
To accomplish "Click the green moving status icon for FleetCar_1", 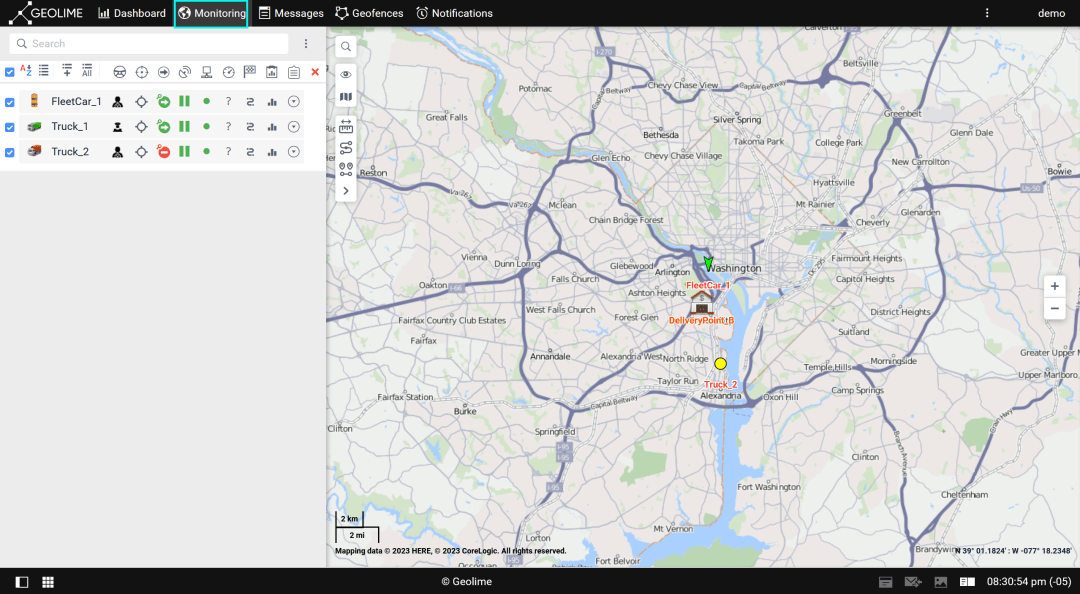I will point(163,101).
